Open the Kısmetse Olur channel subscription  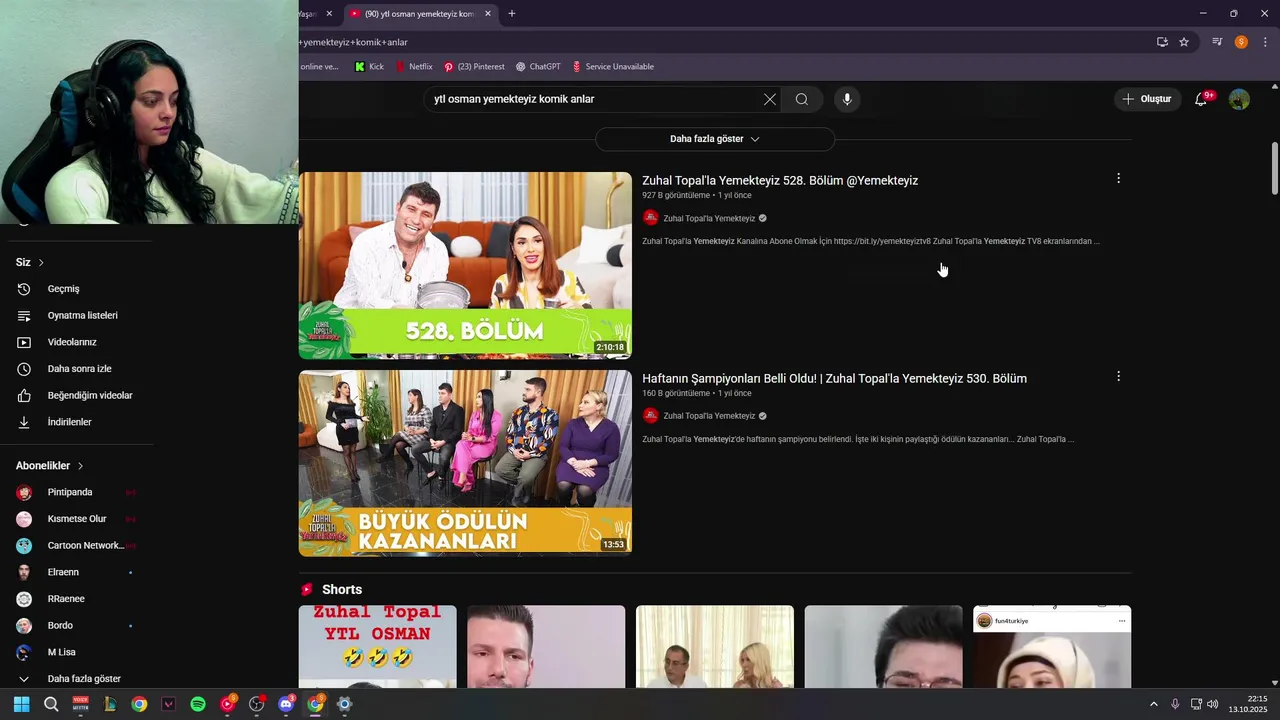point(79,519)
